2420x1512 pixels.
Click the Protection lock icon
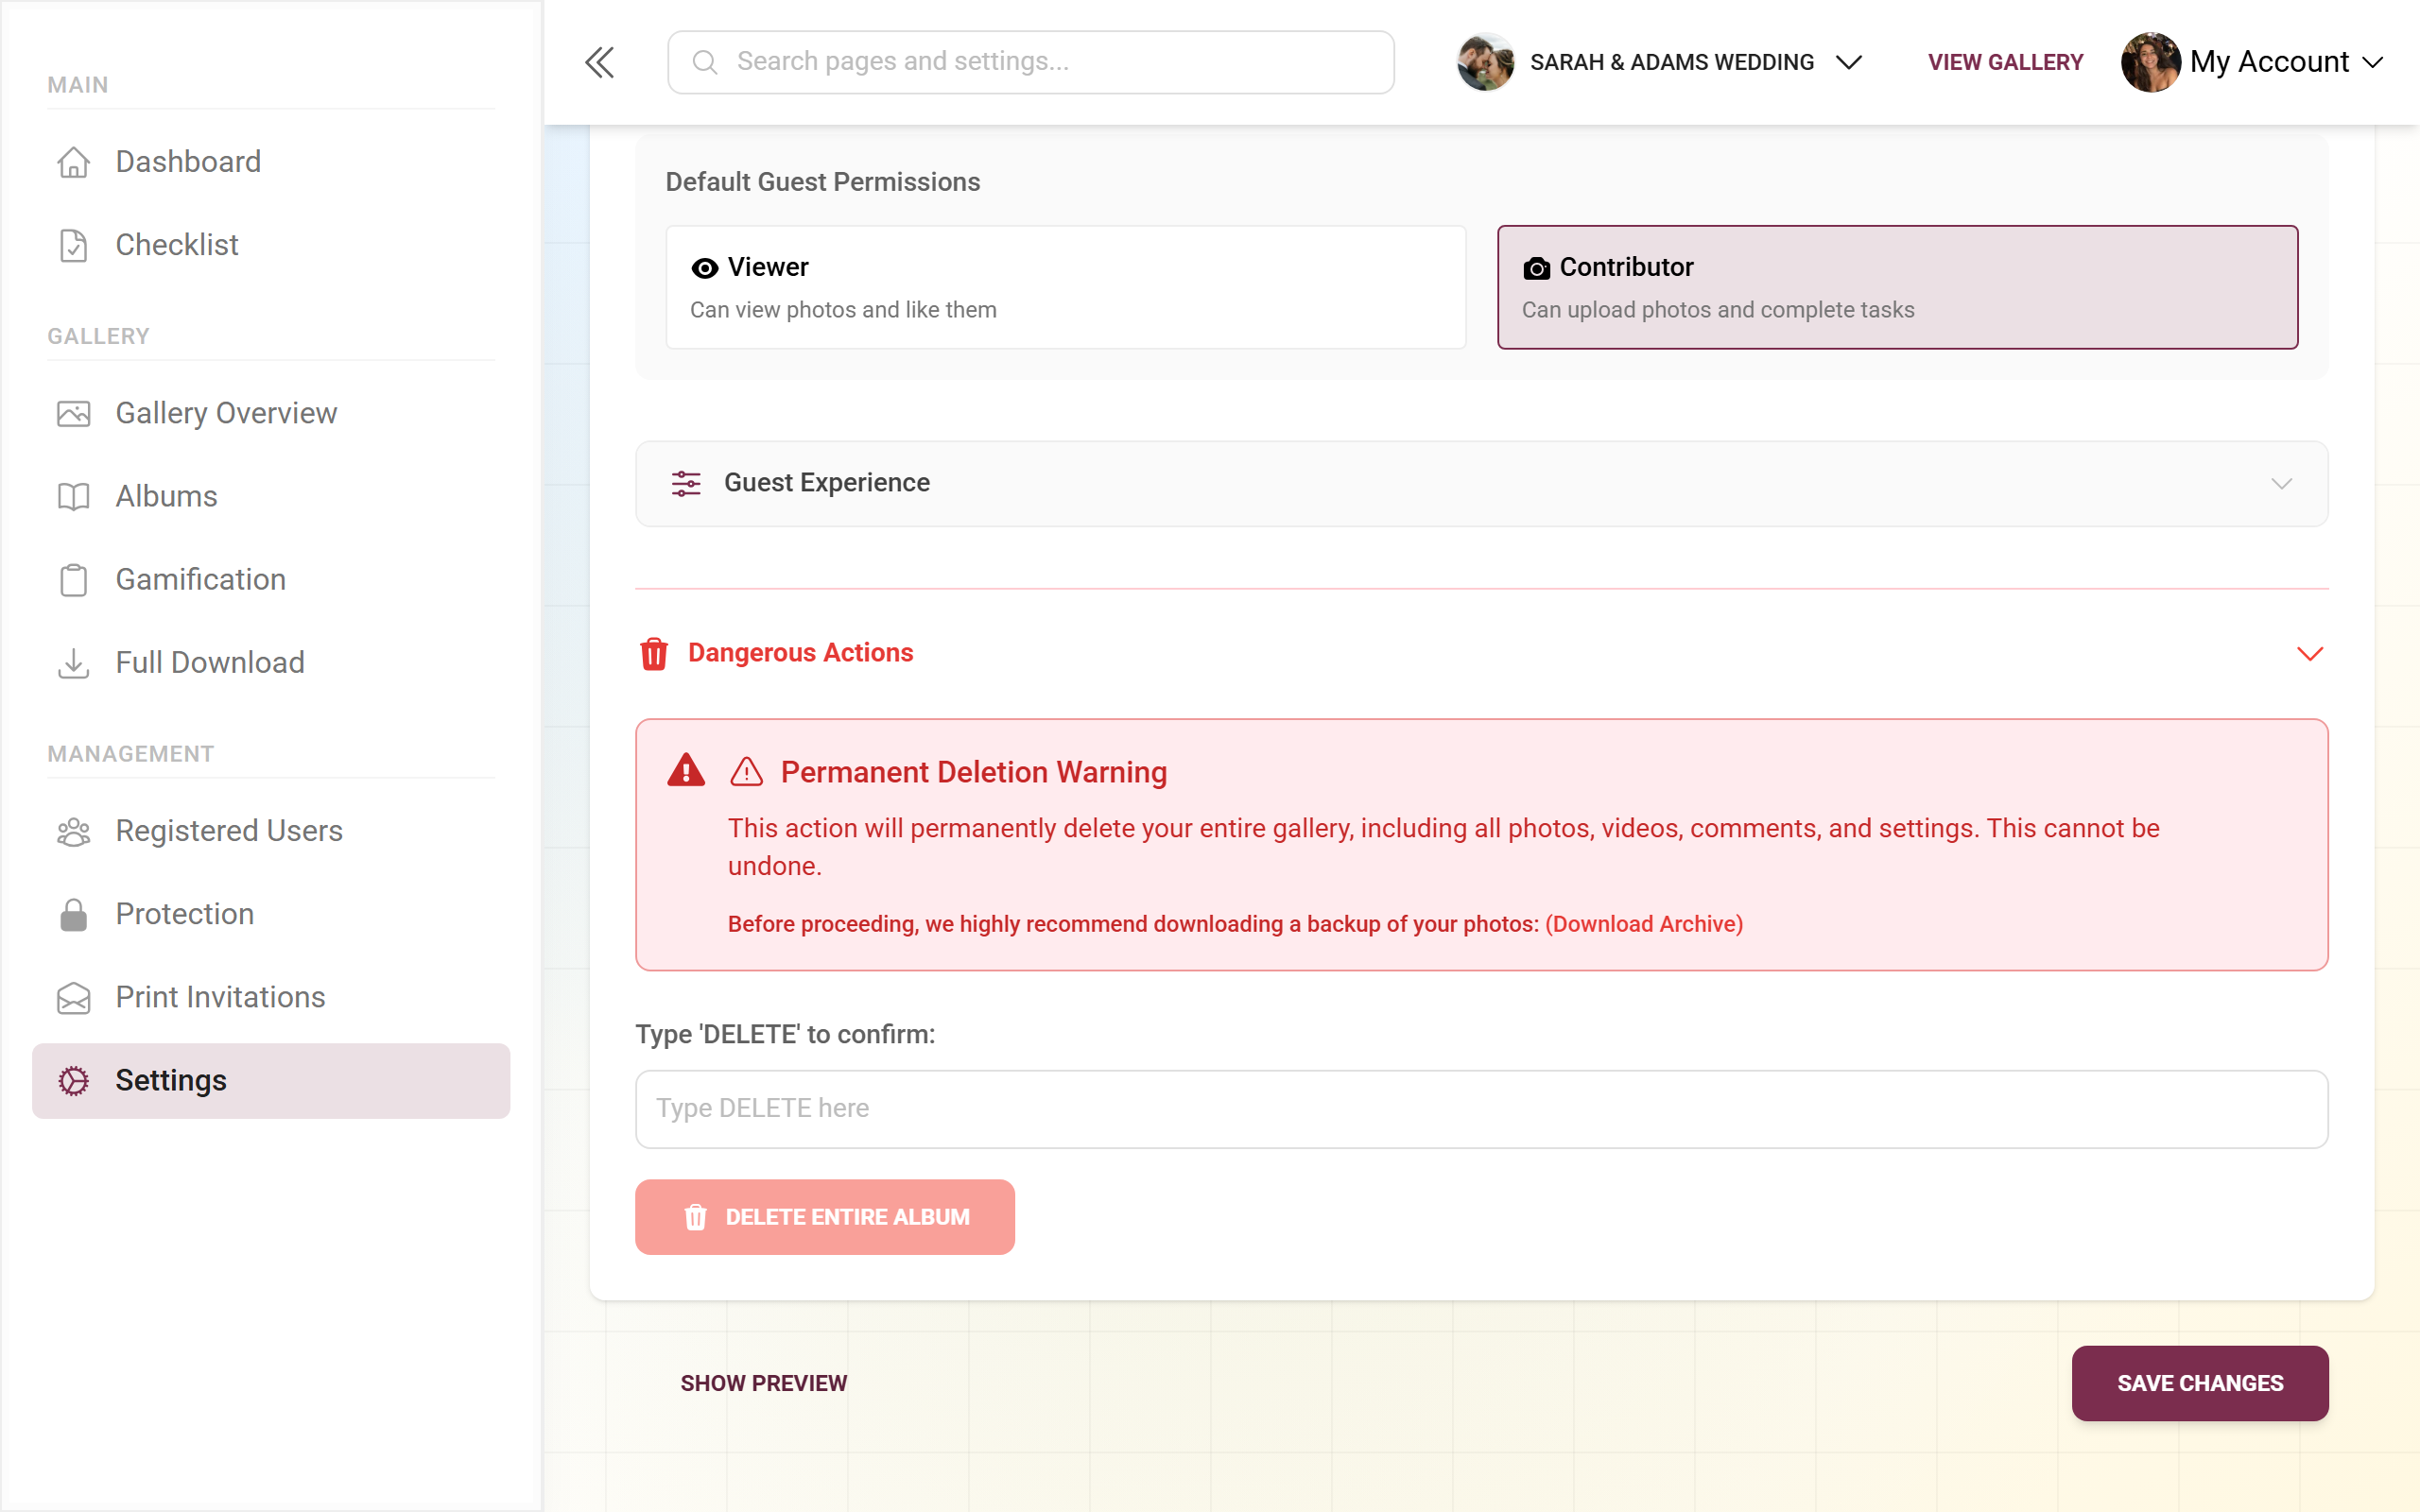73,914
